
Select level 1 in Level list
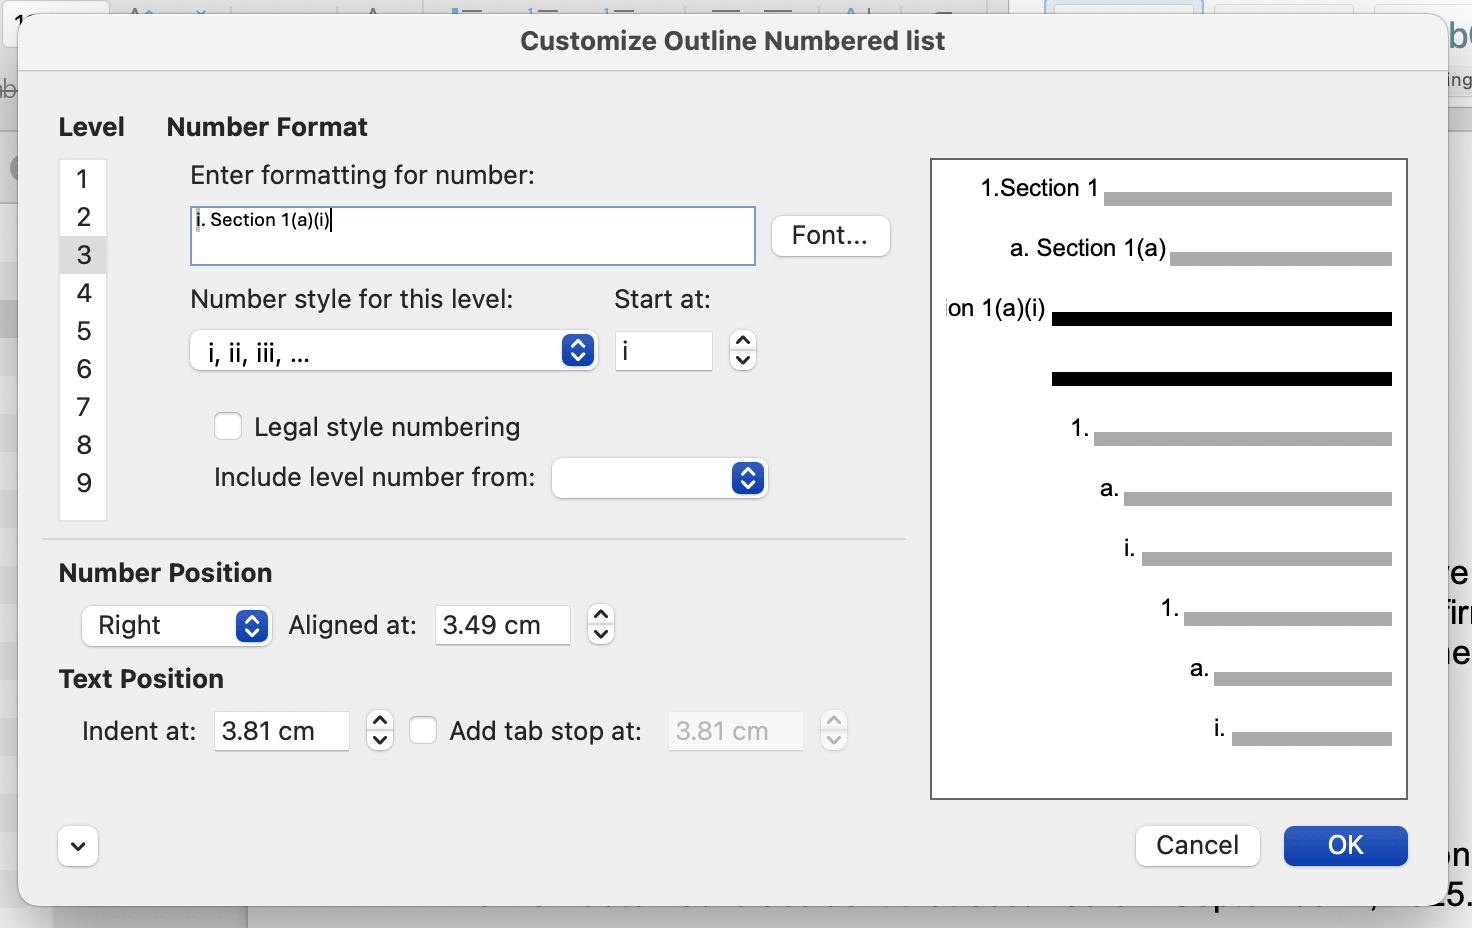pos(83,180)
